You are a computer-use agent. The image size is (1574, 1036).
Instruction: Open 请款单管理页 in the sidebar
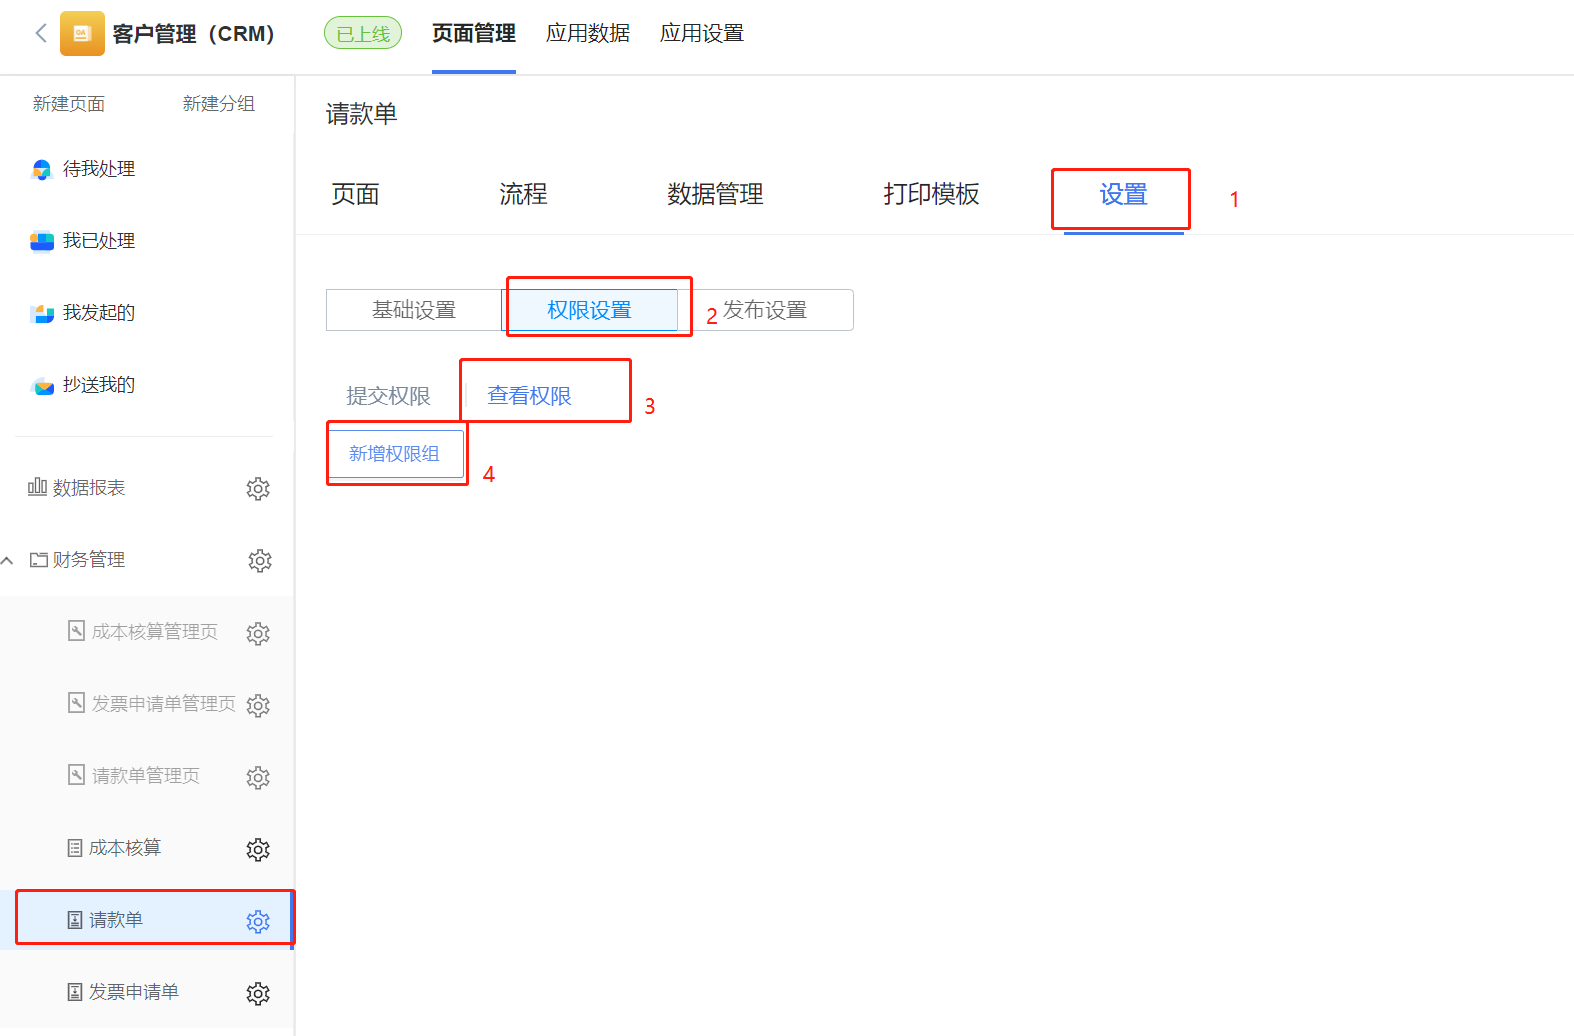pos(146,776)
